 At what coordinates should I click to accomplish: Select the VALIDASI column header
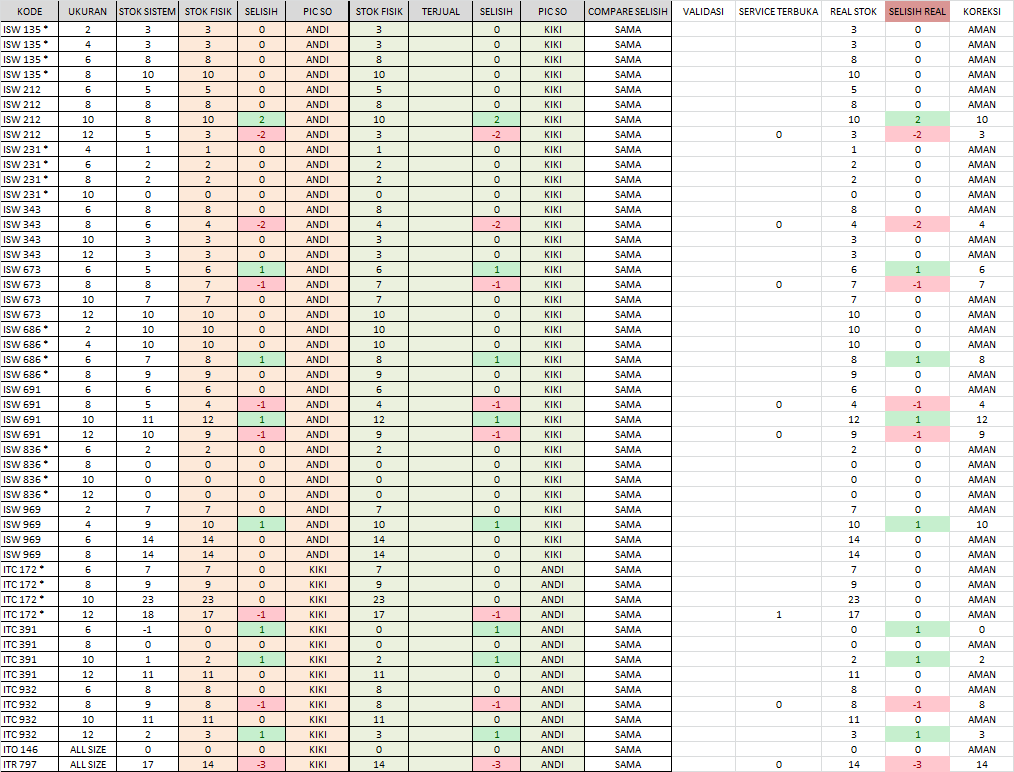pos(703,12)
